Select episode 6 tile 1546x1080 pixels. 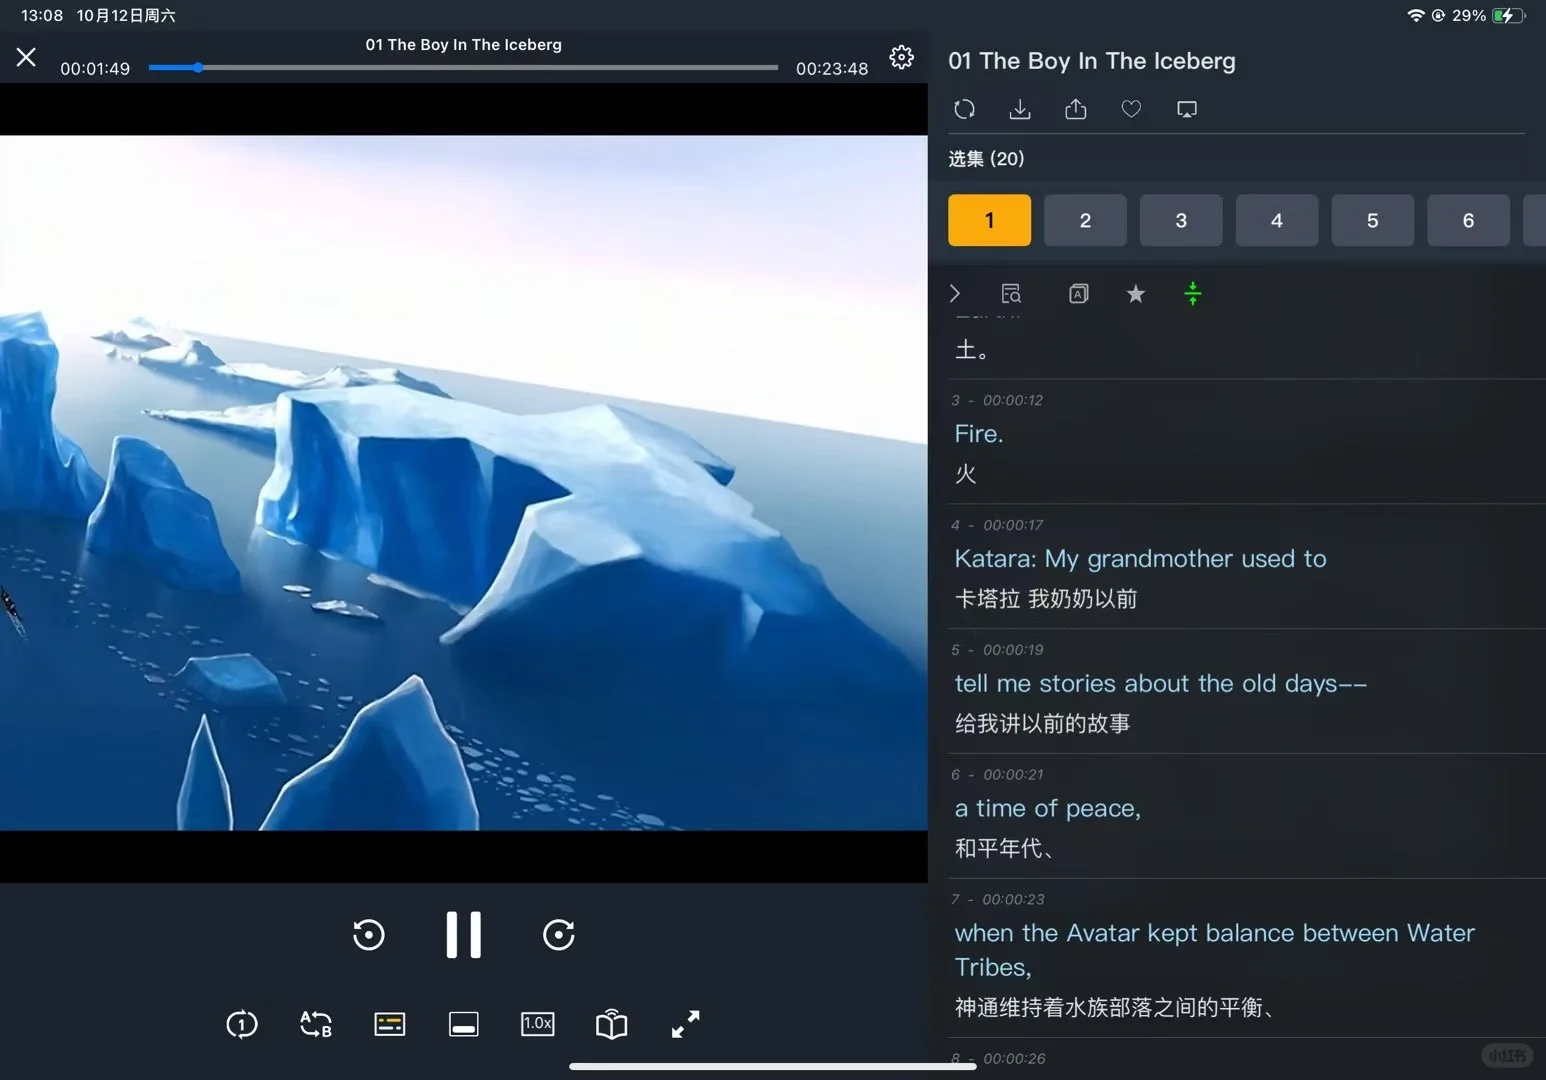1468,220
